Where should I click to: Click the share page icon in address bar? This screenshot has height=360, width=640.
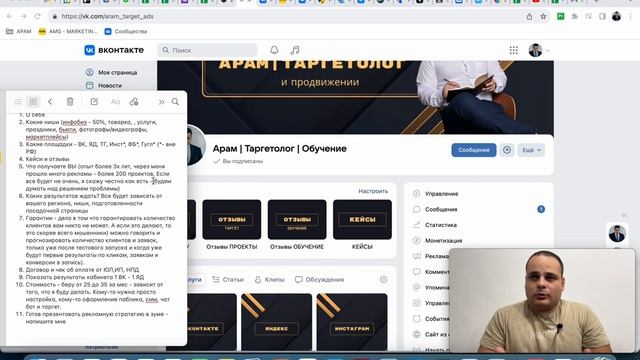529,16
